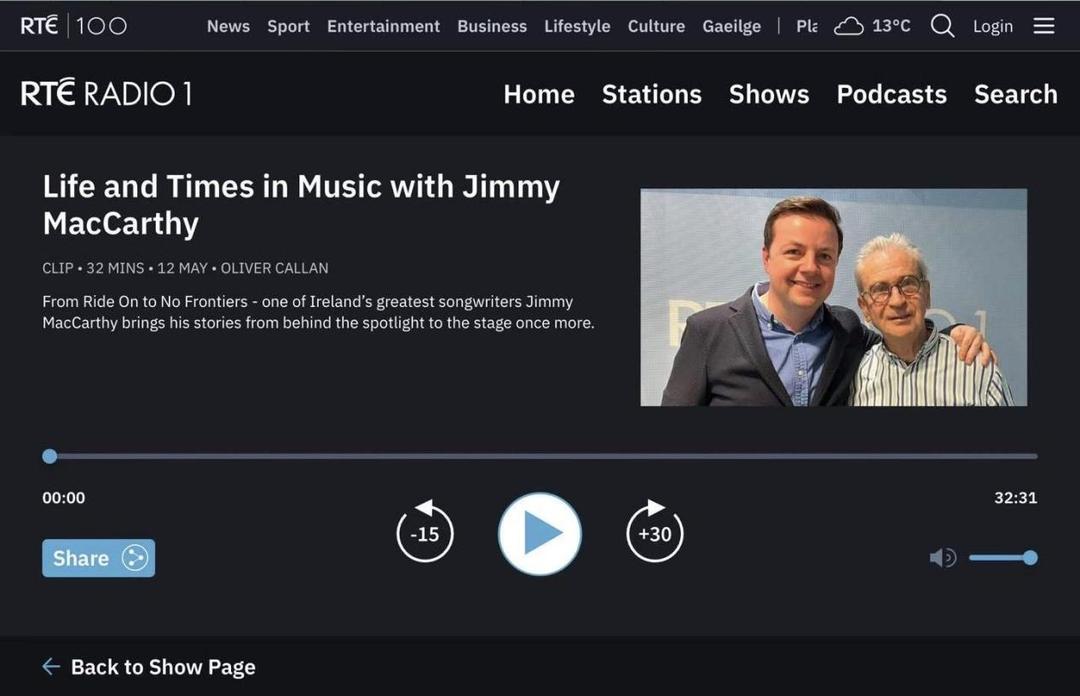Image resolution: width=1080 pixels, height=696 pixels.
Task: Click the truncated Player link
Action: click(807, 26)
